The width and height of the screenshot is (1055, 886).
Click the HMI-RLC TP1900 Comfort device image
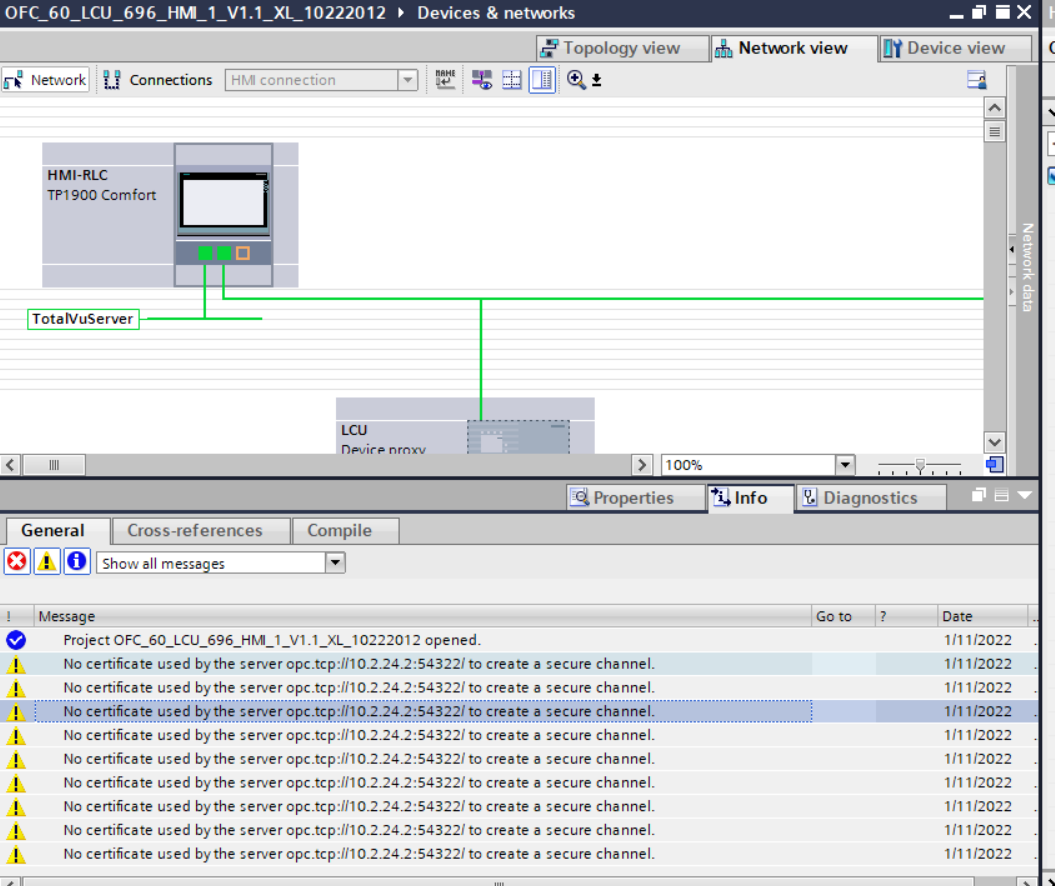pyautogui.click(x=223, y=214)
